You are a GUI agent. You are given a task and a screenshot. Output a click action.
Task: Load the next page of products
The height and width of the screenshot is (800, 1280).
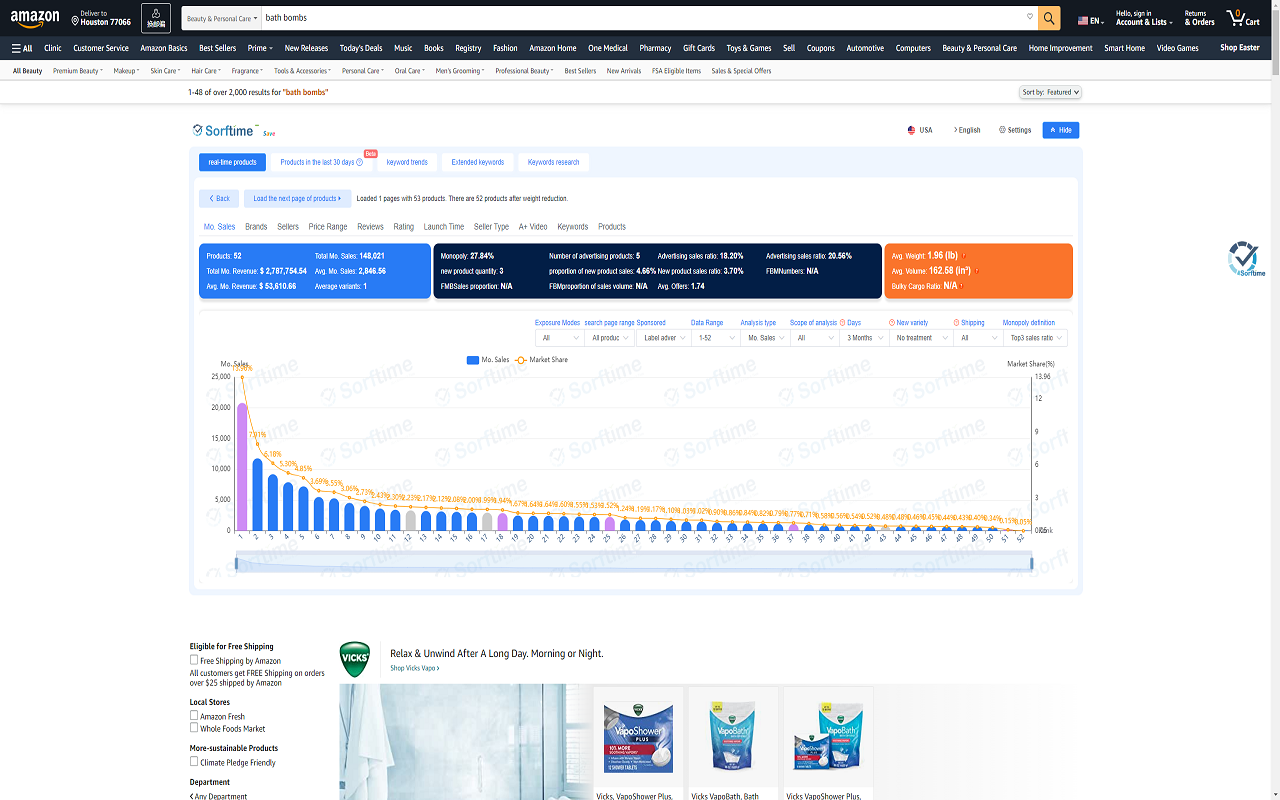[x=298, y=198]
